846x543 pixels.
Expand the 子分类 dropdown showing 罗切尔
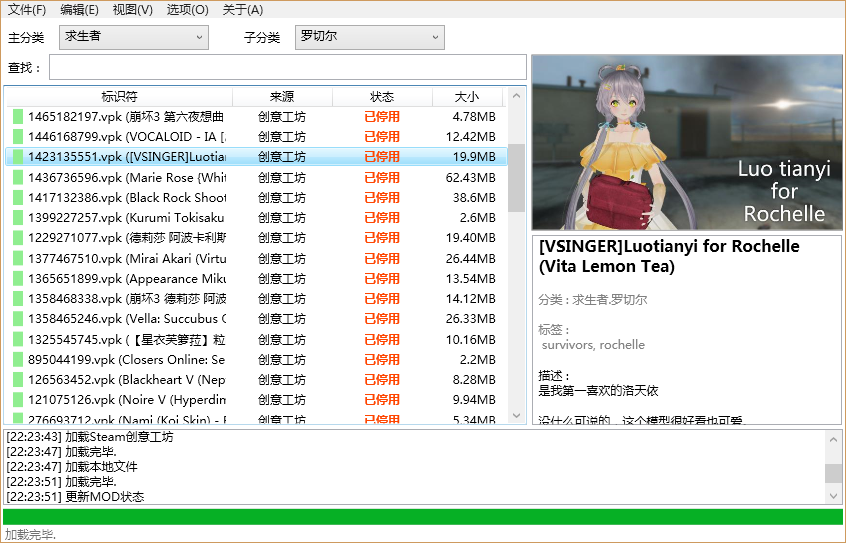click(370, 37)
